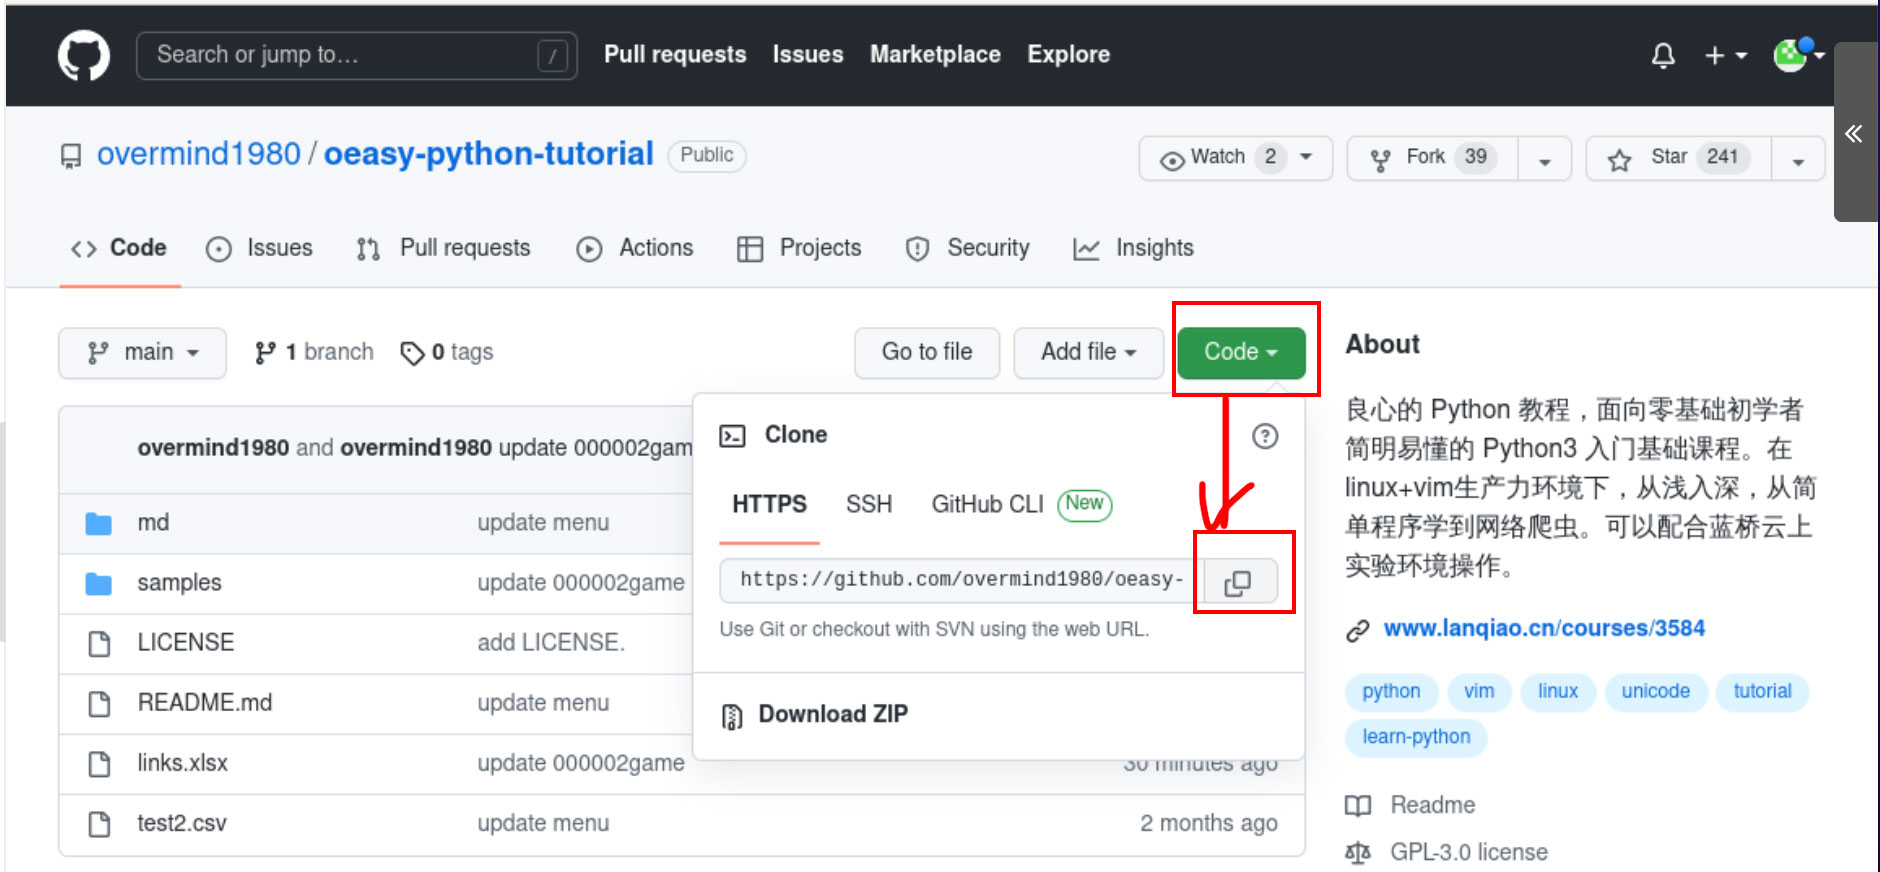Star the repository

click(x=1679, y=158)
